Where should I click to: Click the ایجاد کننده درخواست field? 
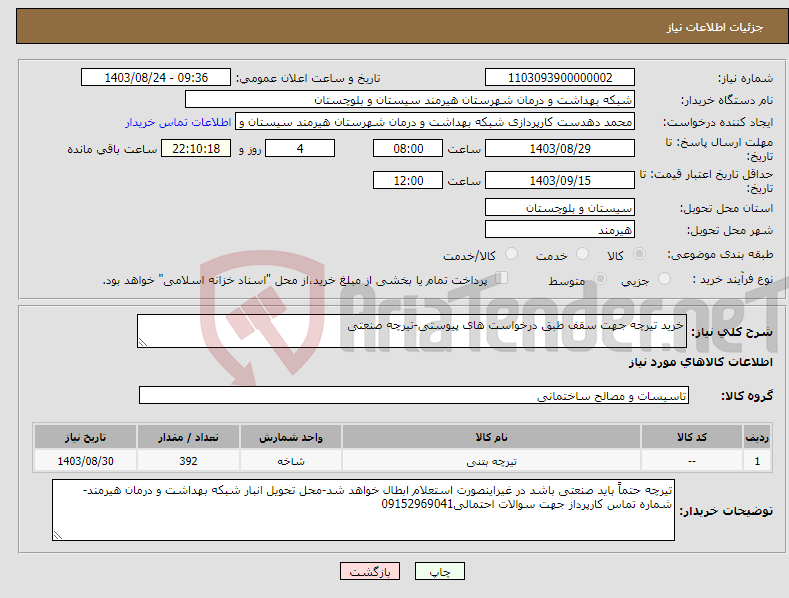click(x=435, y=122)
